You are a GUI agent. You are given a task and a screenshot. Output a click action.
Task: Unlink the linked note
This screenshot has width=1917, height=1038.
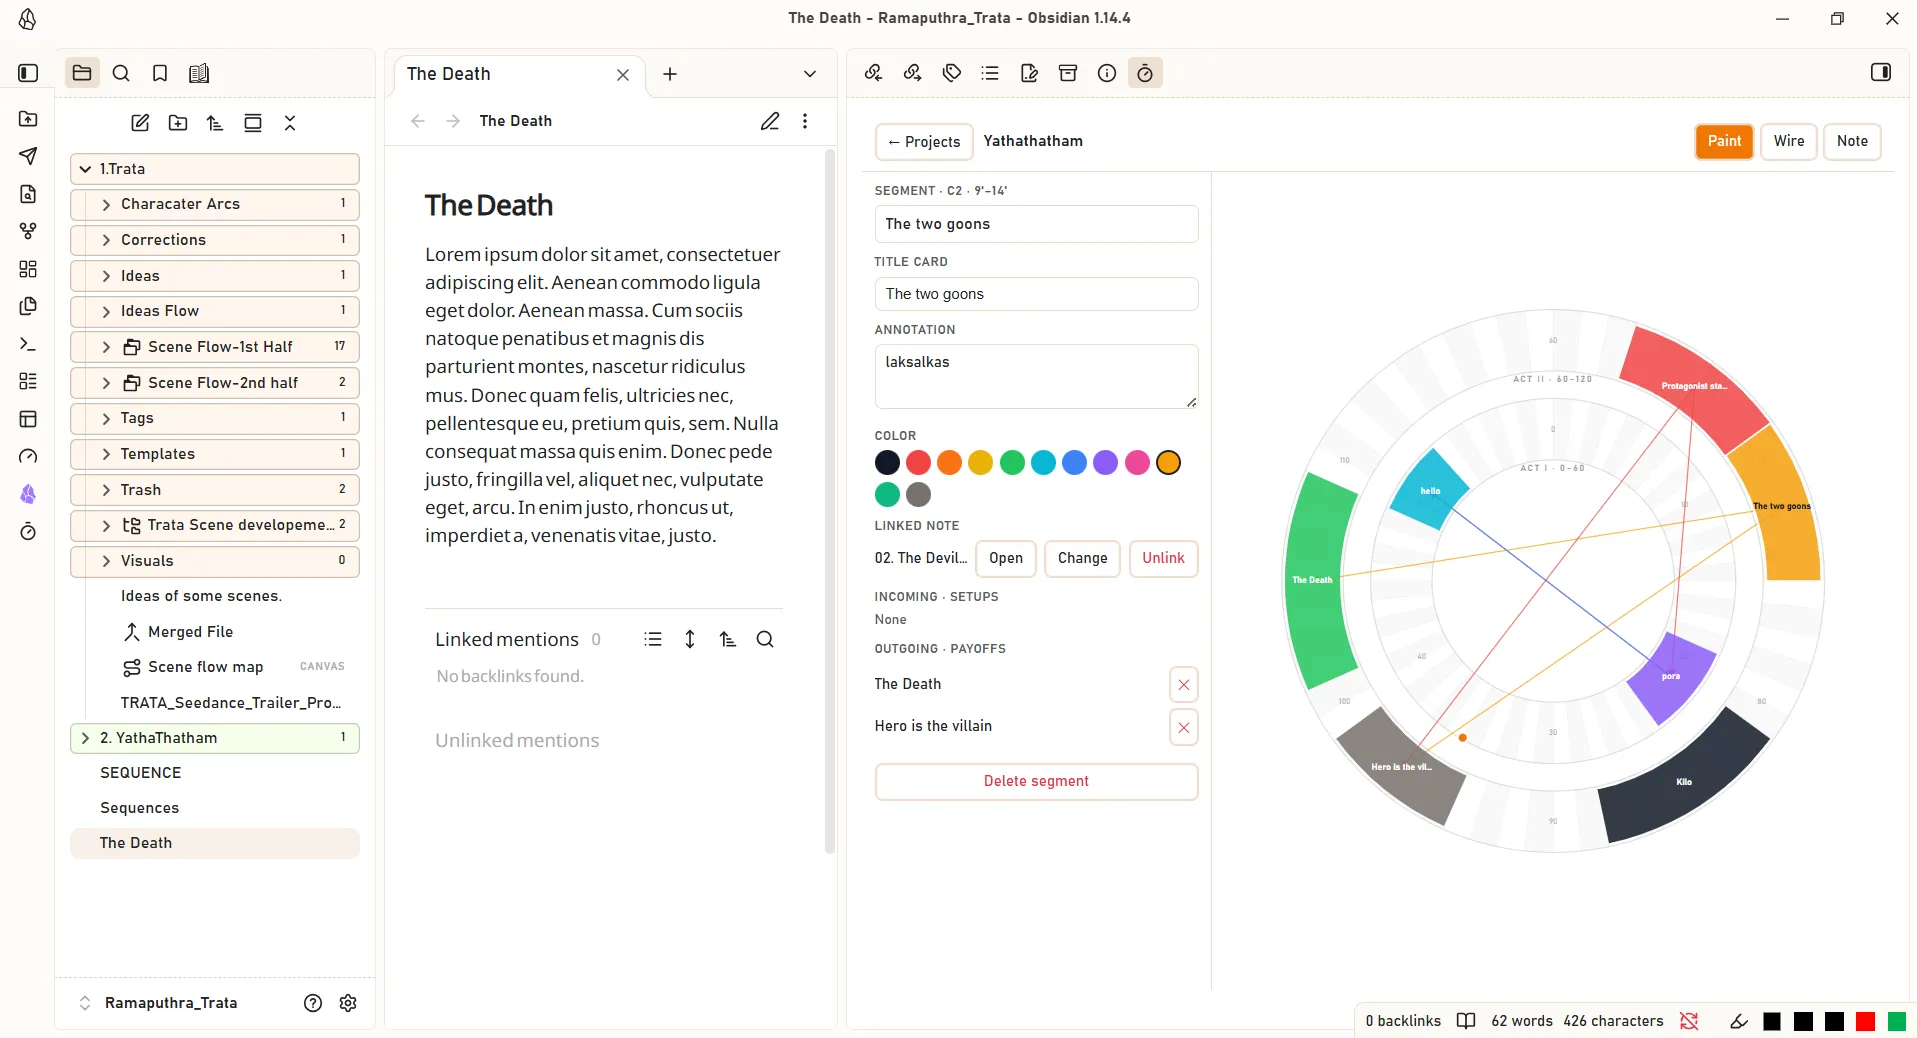(x=1163, y=558)
